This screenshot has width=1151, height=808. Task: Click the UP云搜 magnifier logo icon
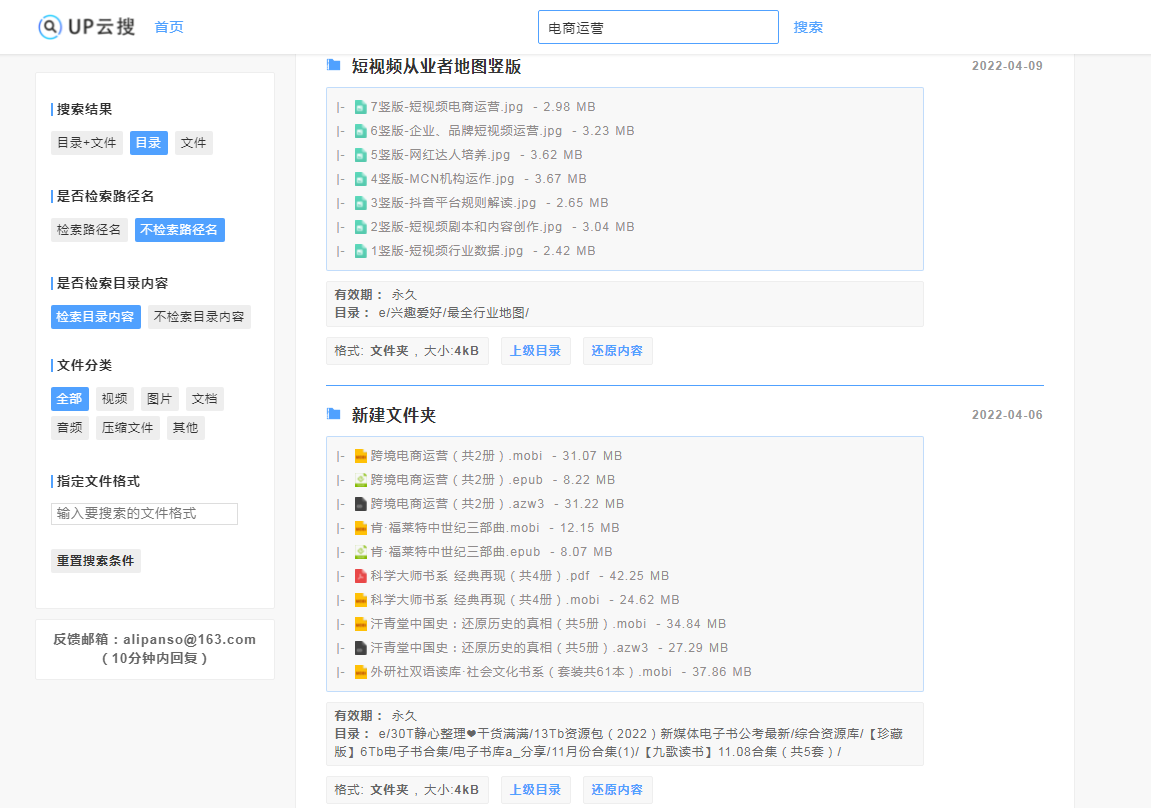(x=50, y=27)
